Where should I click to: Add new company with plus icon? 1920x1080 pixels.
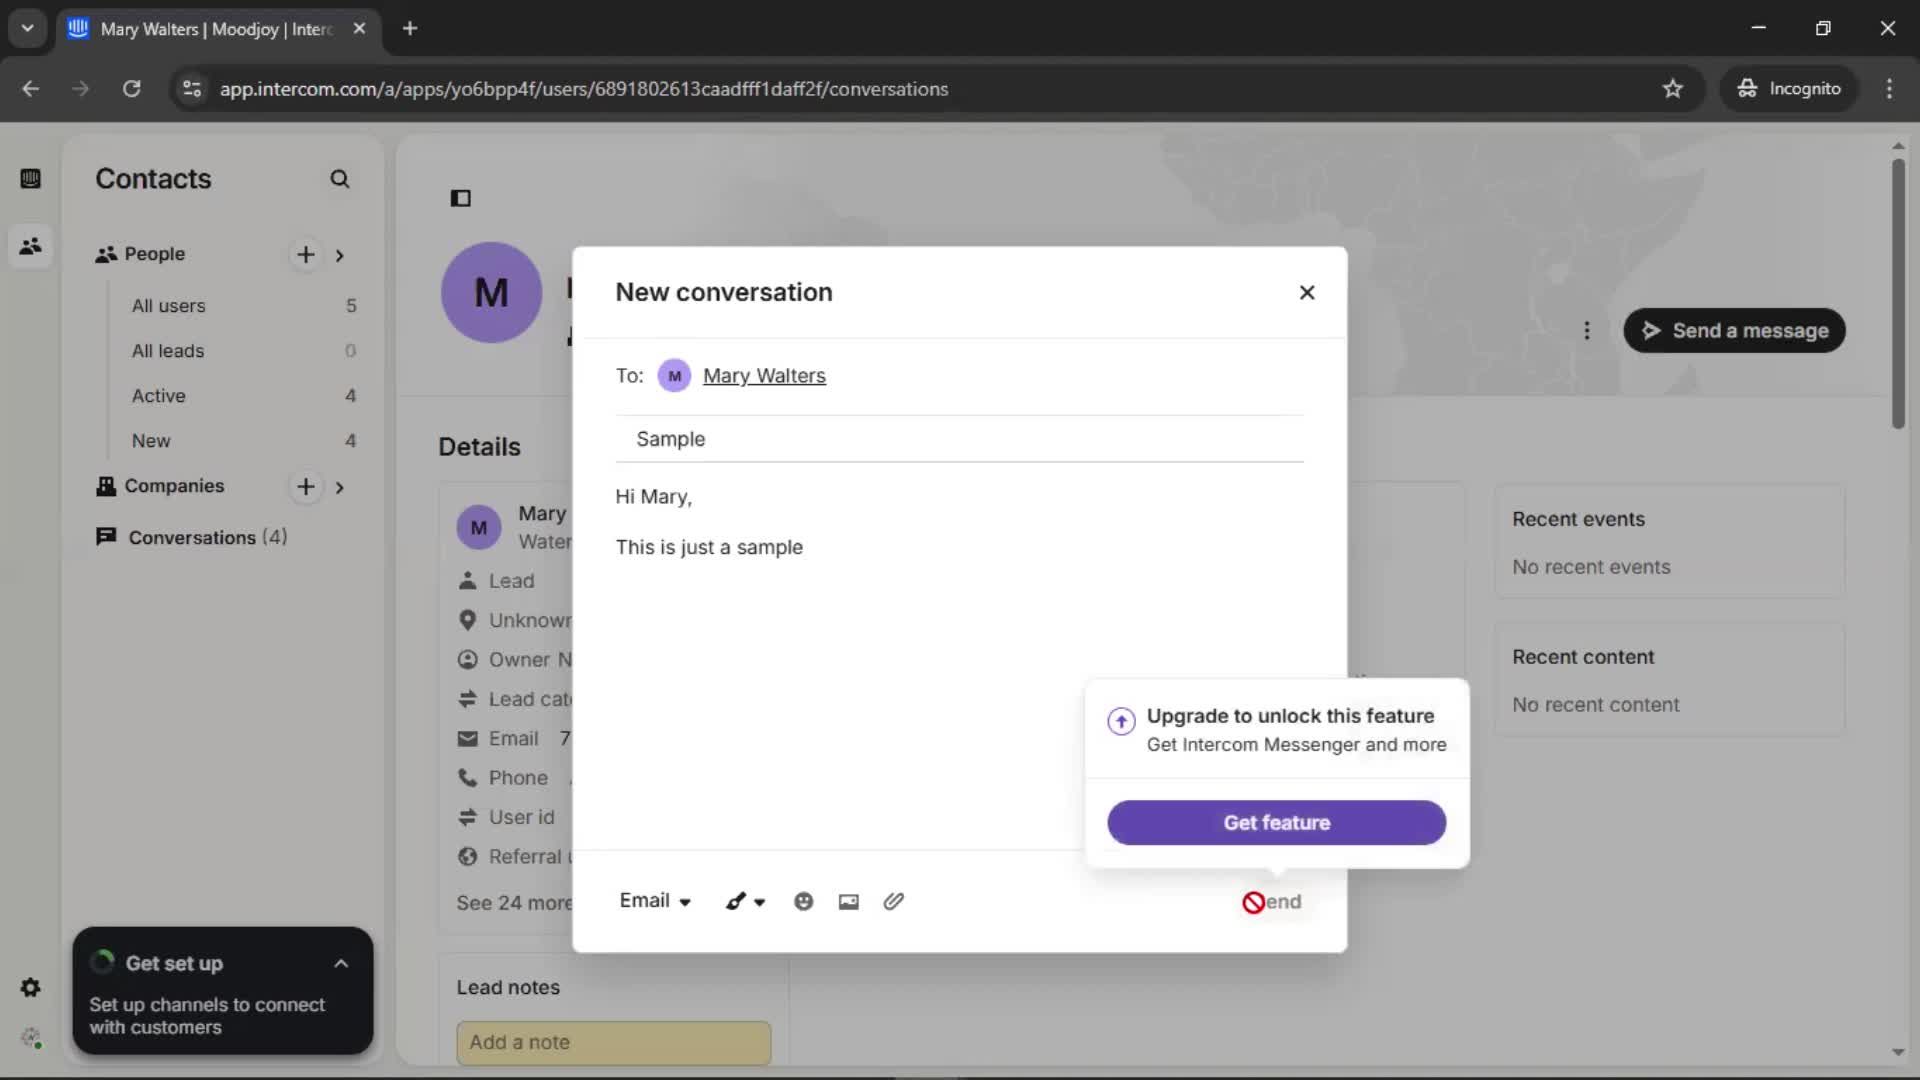(306, 487)
